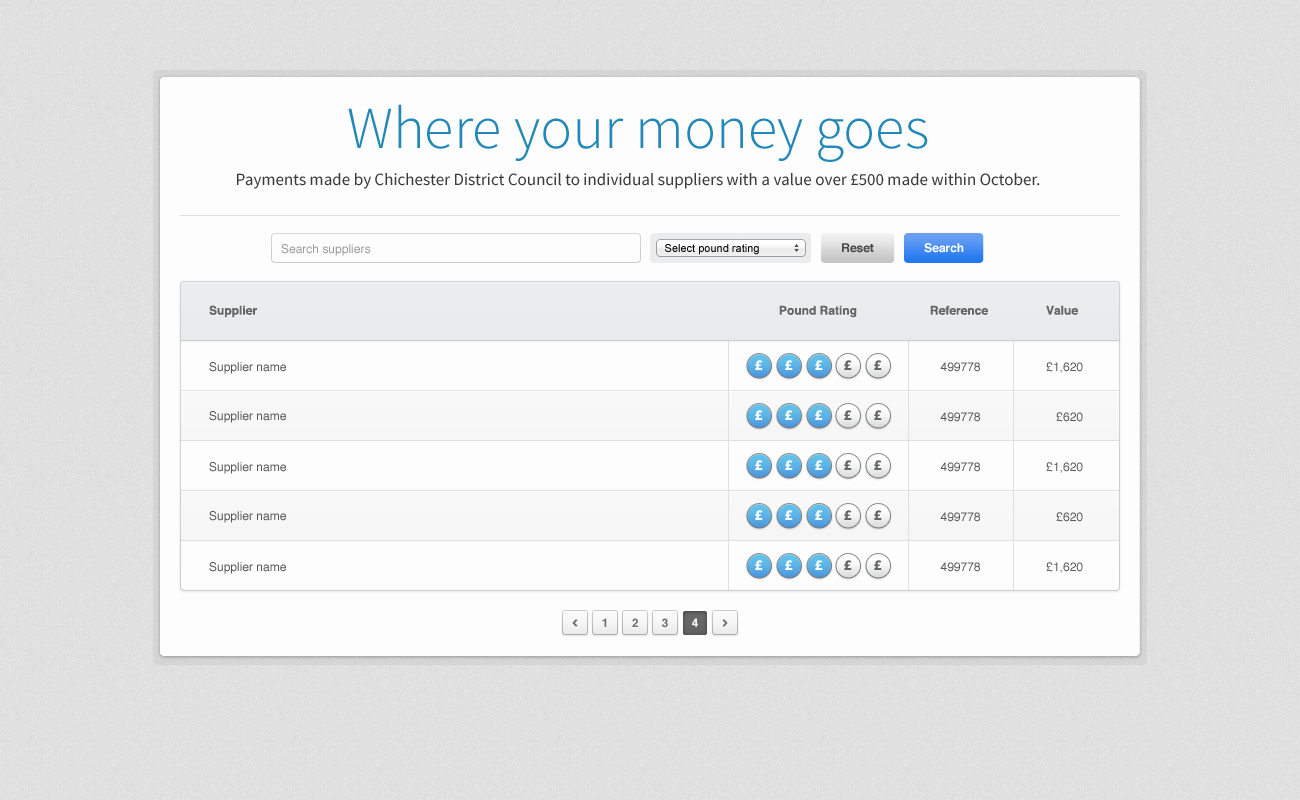Click second blue pound coin in third row
This screenshot has width=1300, height=800.
click(789, 466)
